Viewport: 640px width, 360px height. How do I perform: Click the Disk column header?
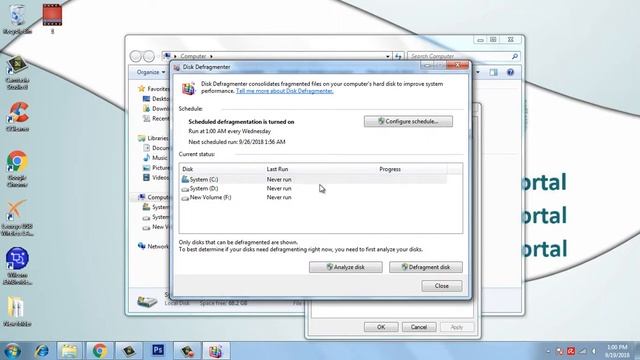click(x=222, y=169)
